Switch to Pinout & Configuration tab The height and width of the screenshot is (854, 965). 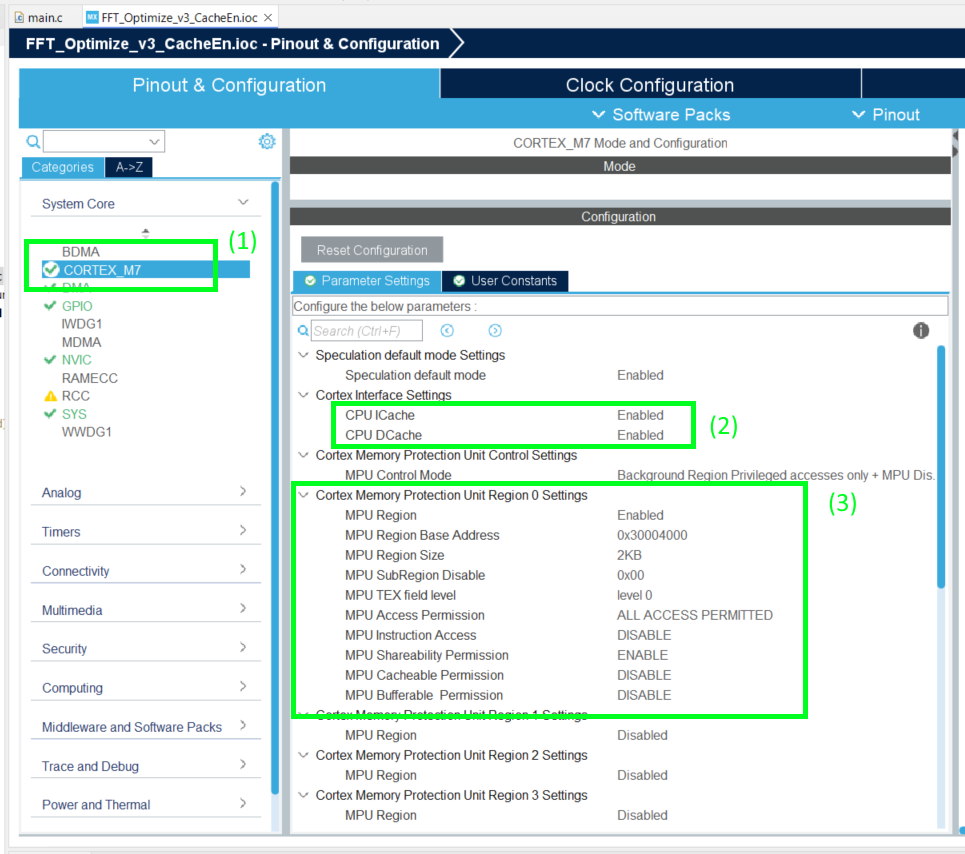[x=229, y=84]
